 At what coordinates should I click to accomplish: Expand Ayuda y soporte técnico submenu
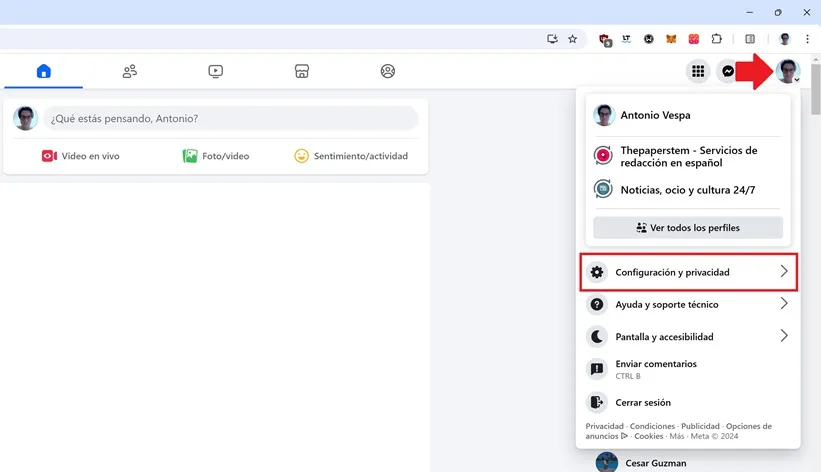tap(688, 304)
